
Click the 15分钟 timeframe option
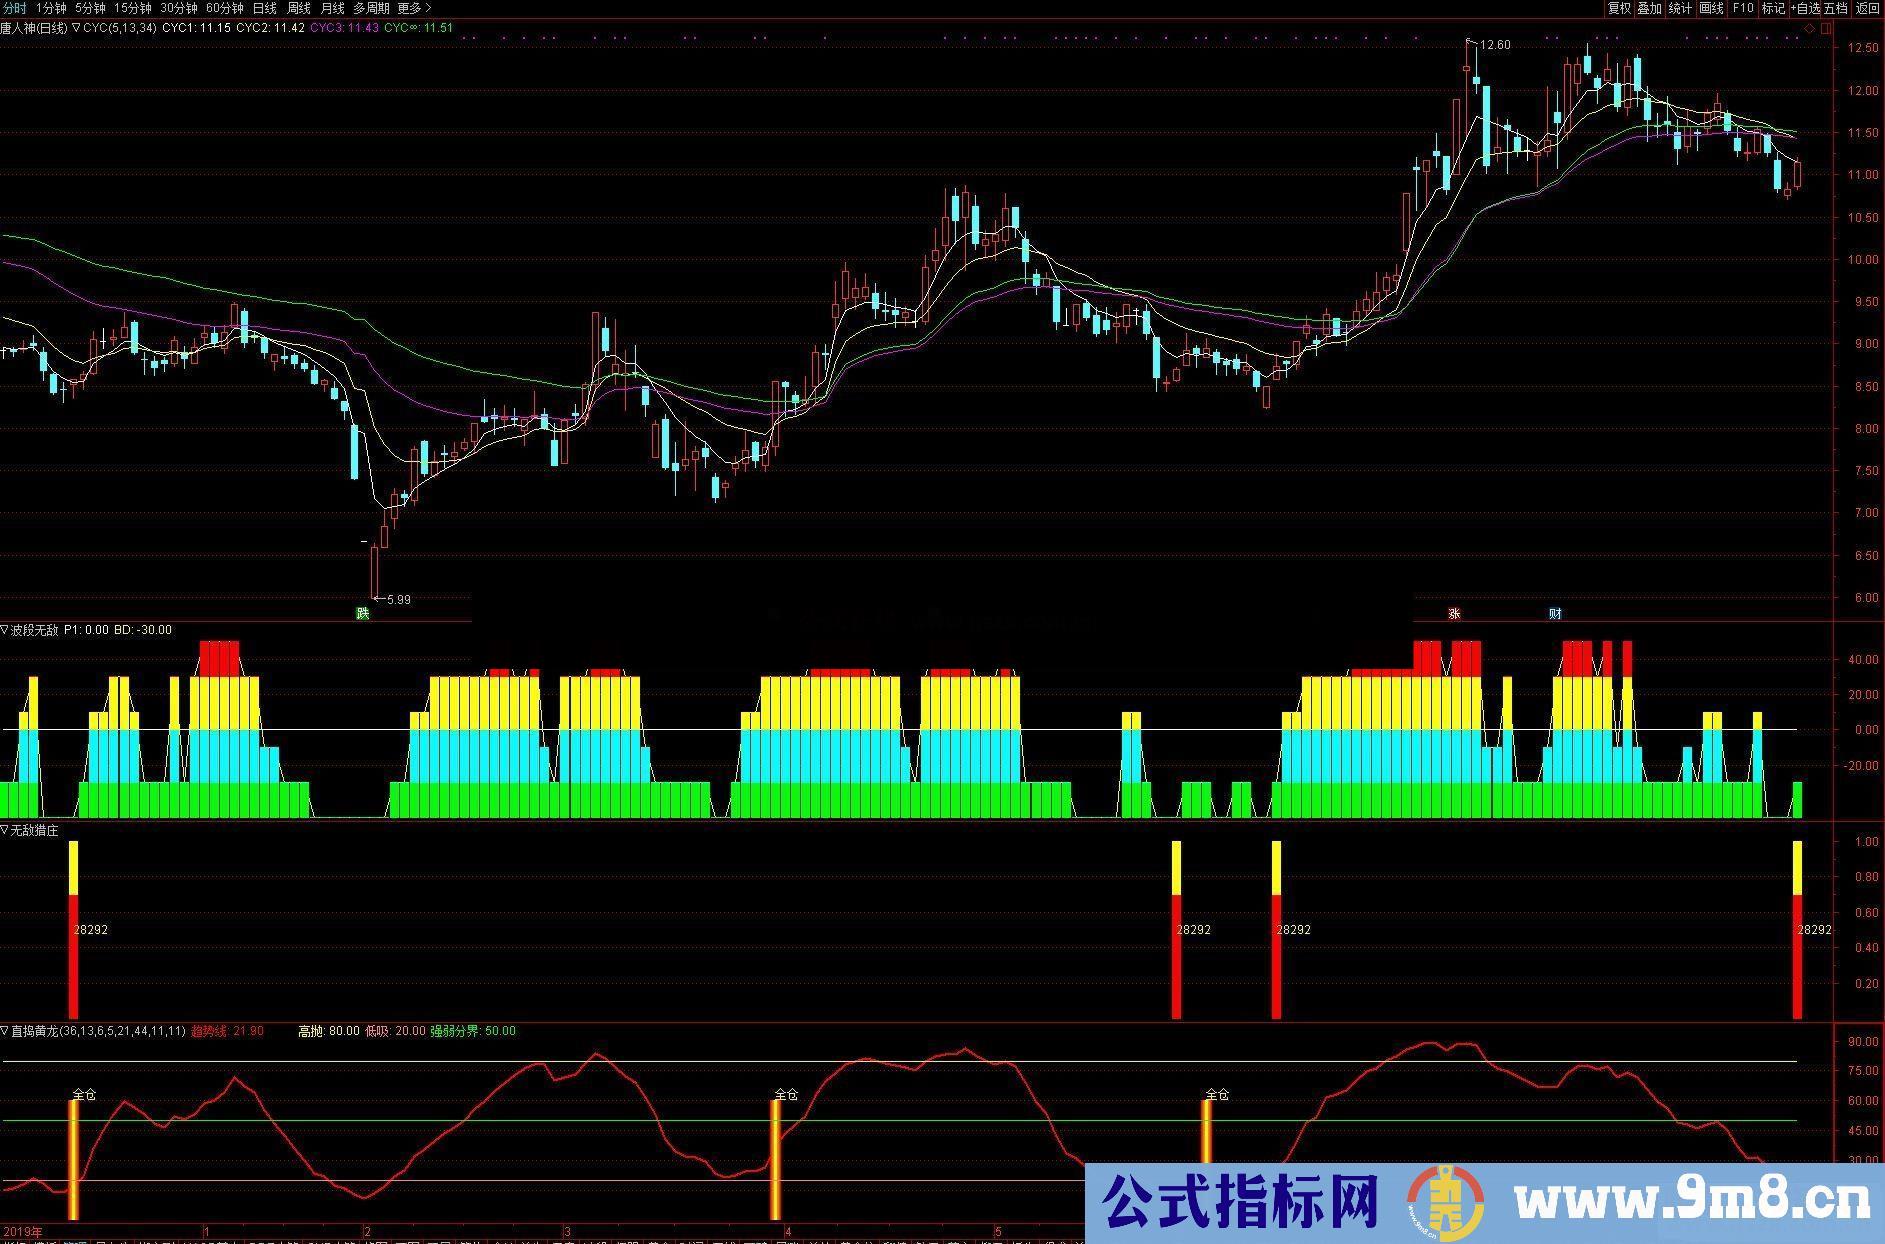click(134, 8)
